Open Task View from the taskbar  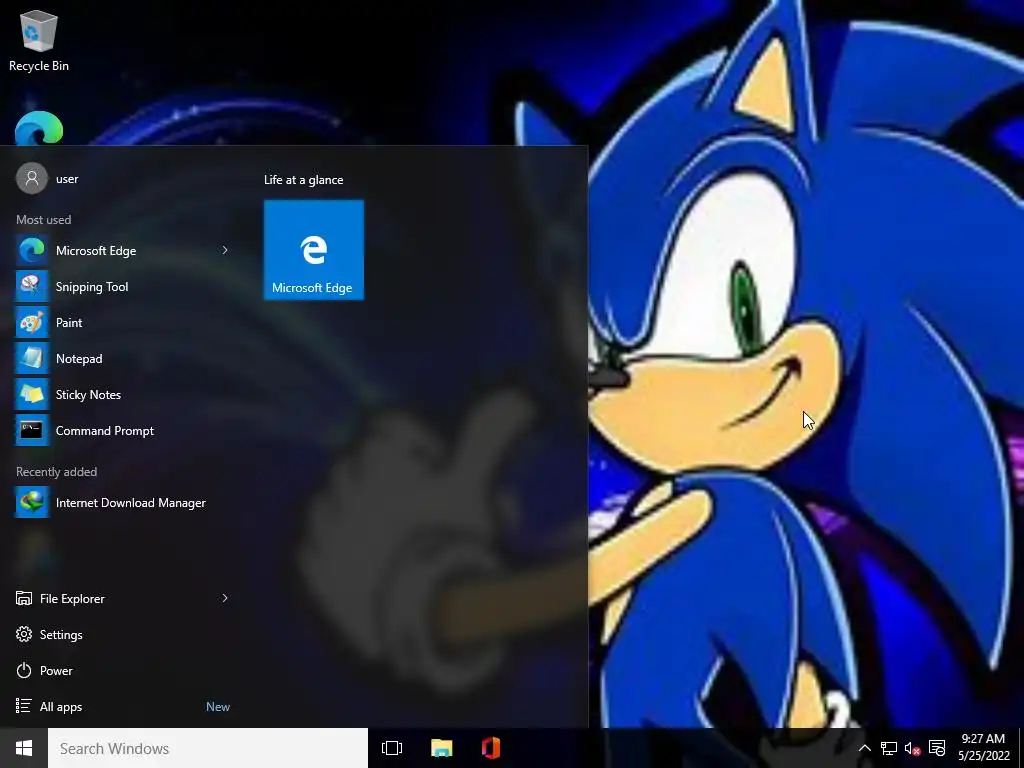point(392,748)
